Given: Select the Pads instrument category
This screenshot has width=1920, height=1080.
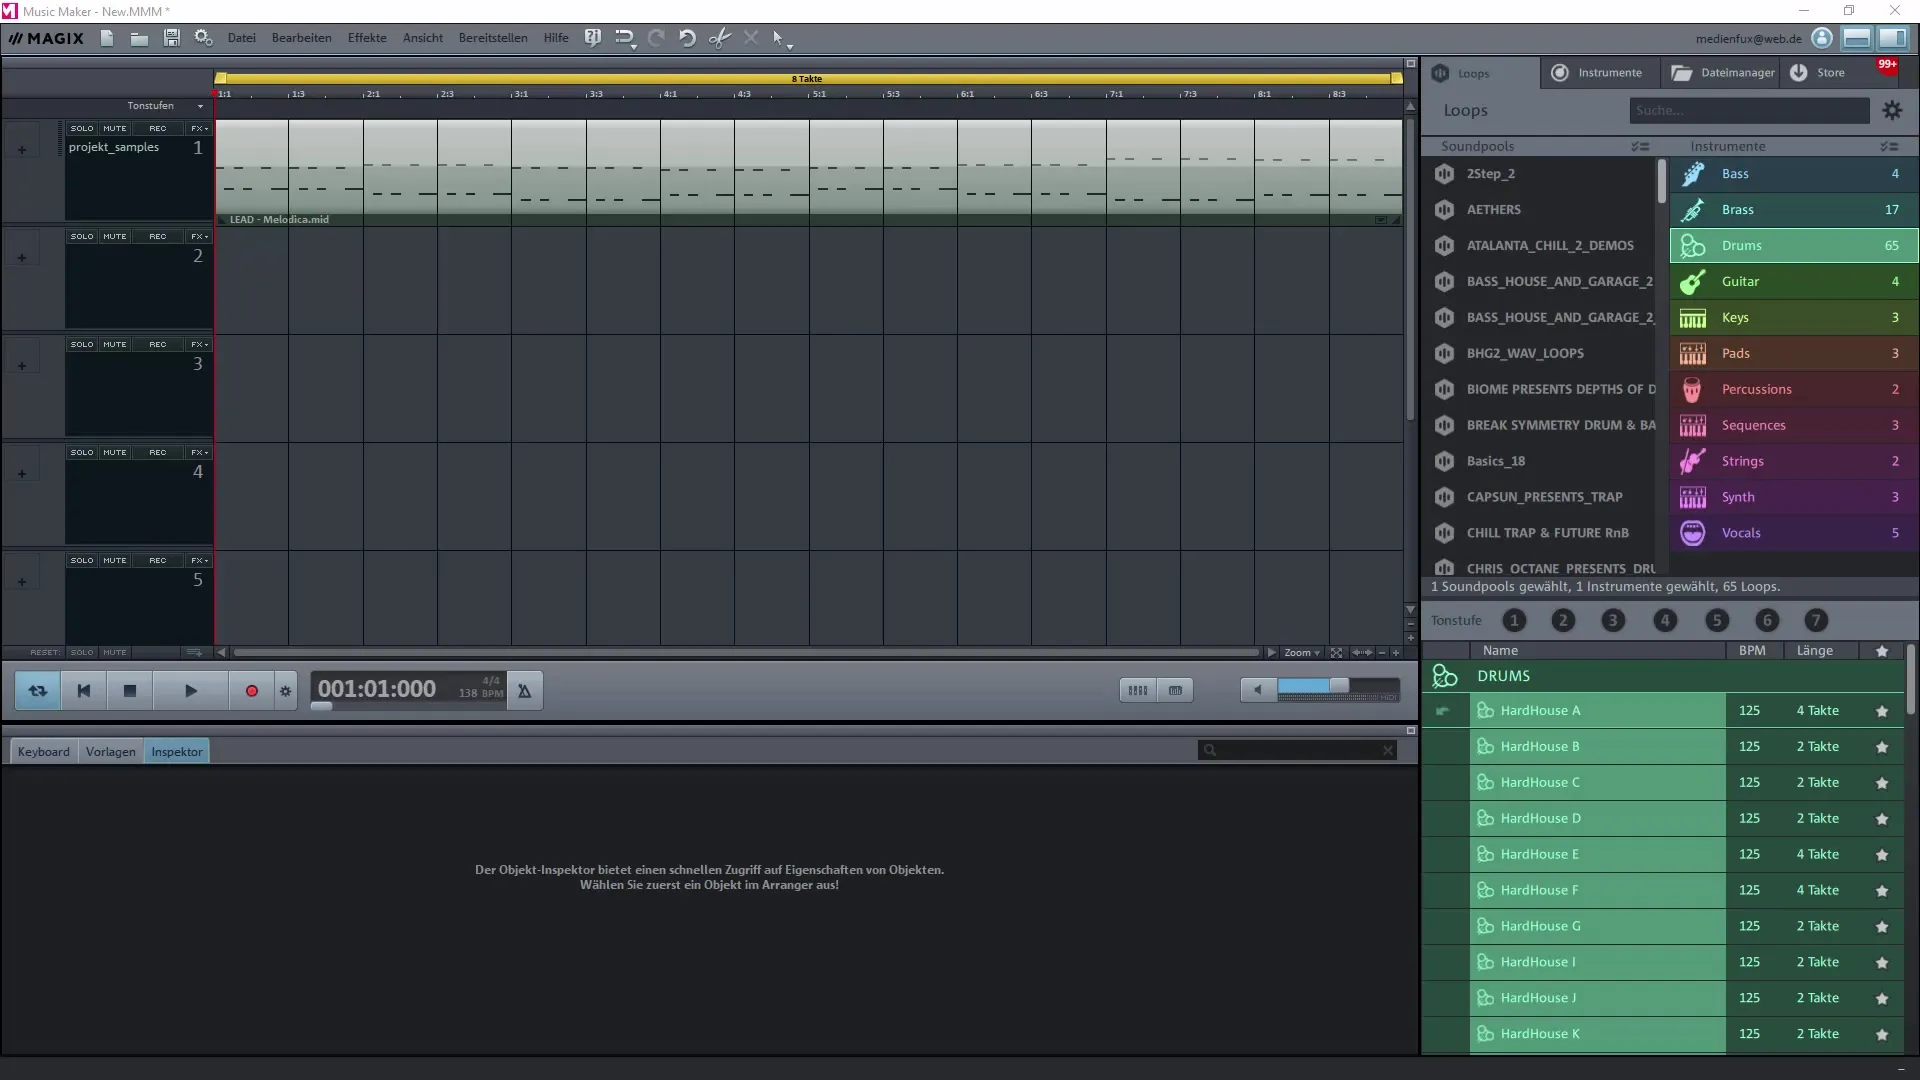Looking at the screenshot, I should (x=1794, y=354).
